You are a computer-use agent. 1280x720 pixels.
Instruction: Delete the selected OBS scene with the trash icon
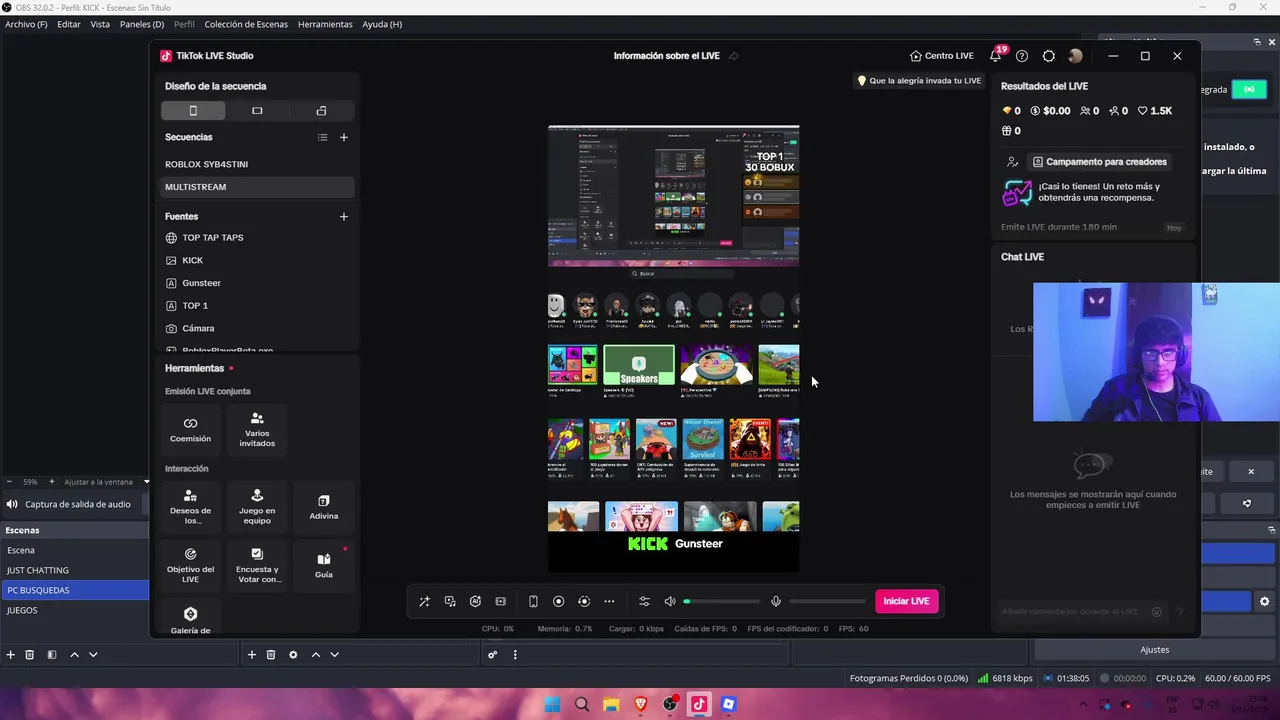[30, 655]
